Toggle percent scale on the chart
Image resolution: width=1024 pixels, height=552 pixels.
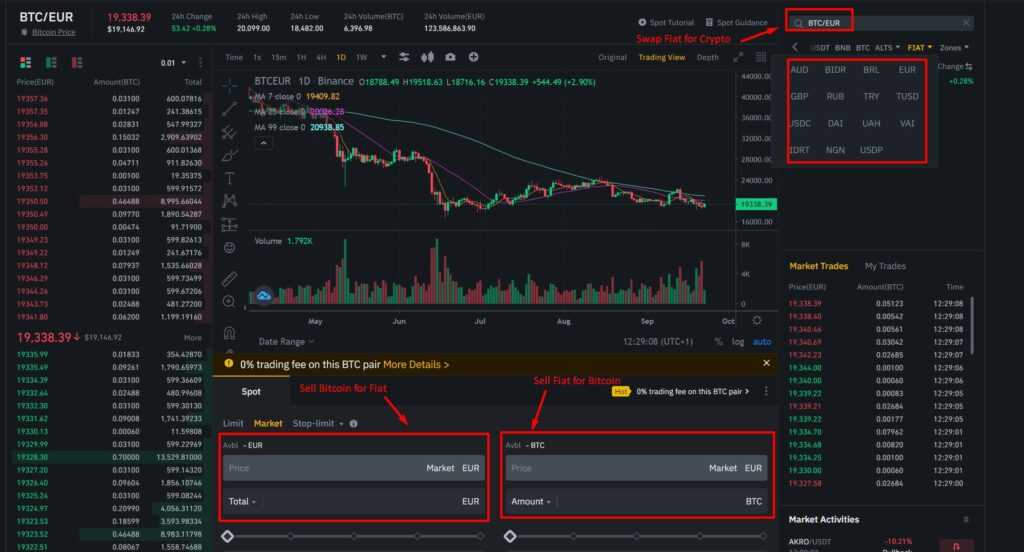click(718, 341)
